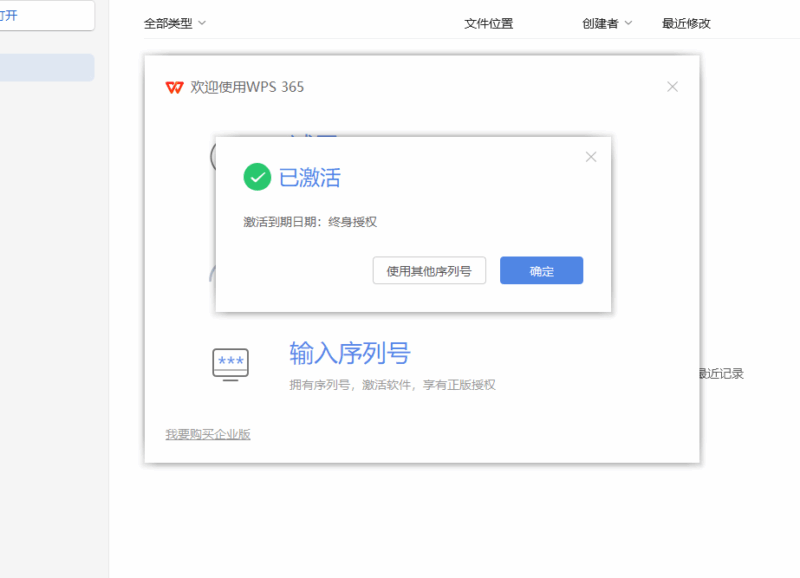Select the 文件位置 column header
The width and height of the screenshot is (800, 578).
[x=488, y=23]
